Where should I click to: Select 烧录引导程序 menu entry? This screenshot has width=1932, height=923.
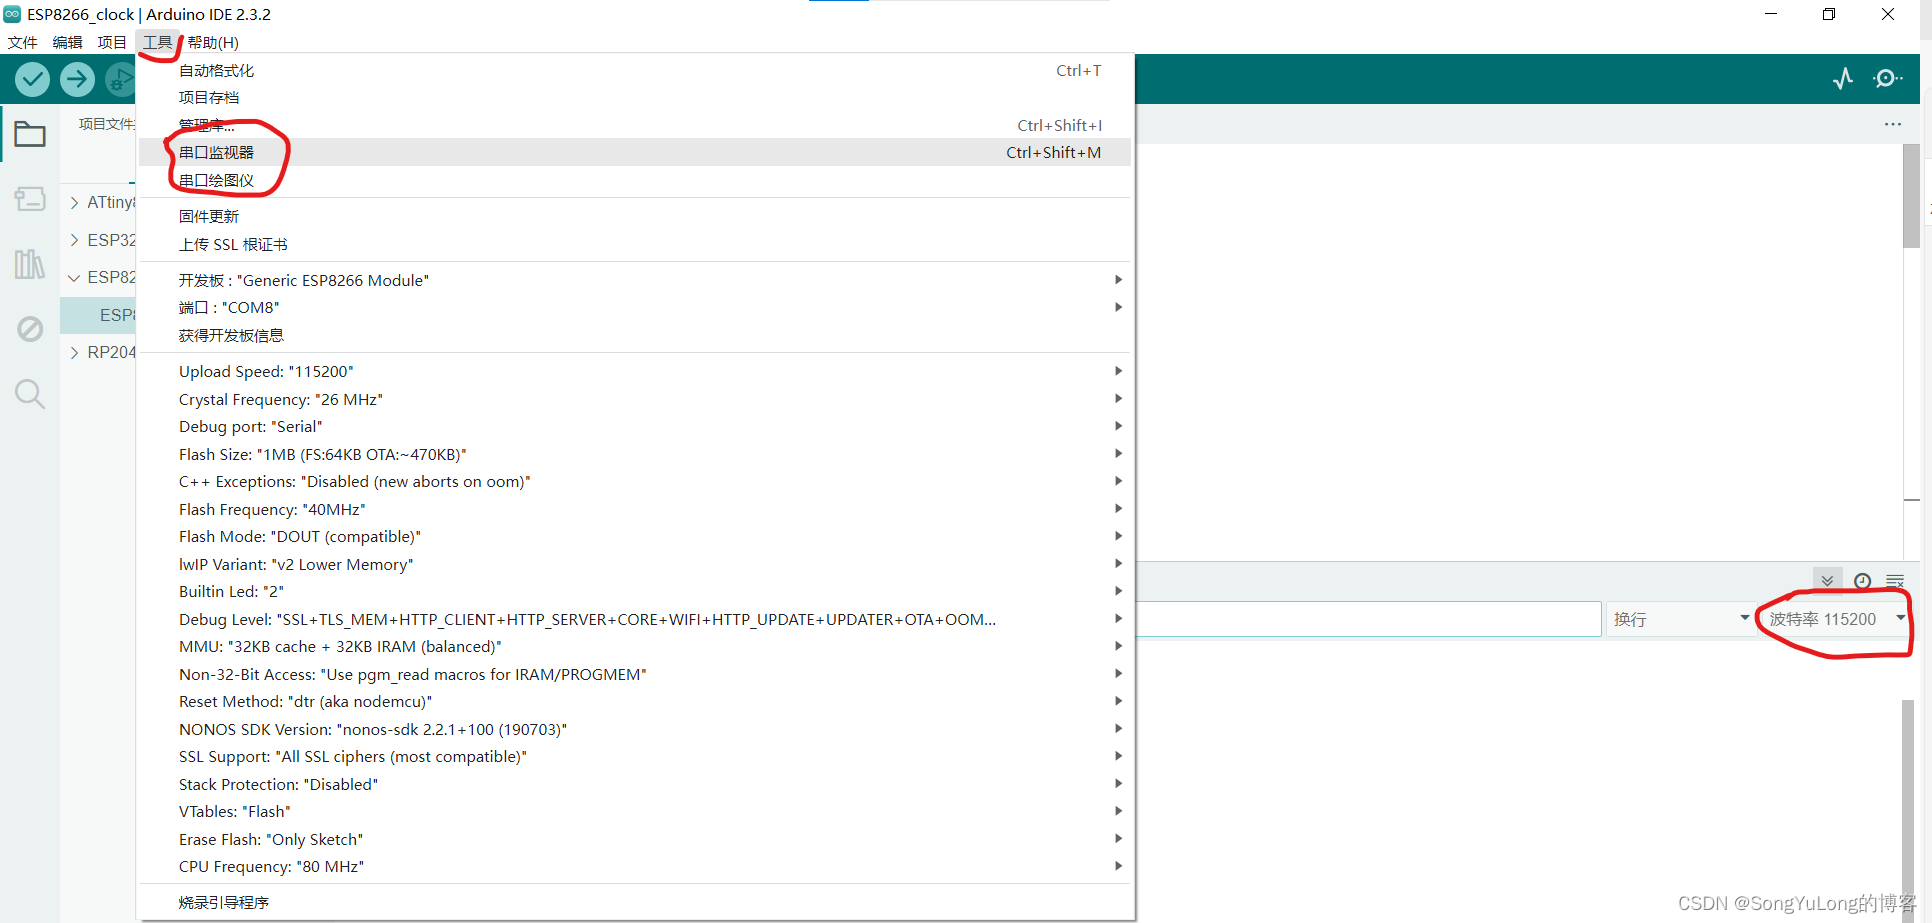click(x=635, y=902)
